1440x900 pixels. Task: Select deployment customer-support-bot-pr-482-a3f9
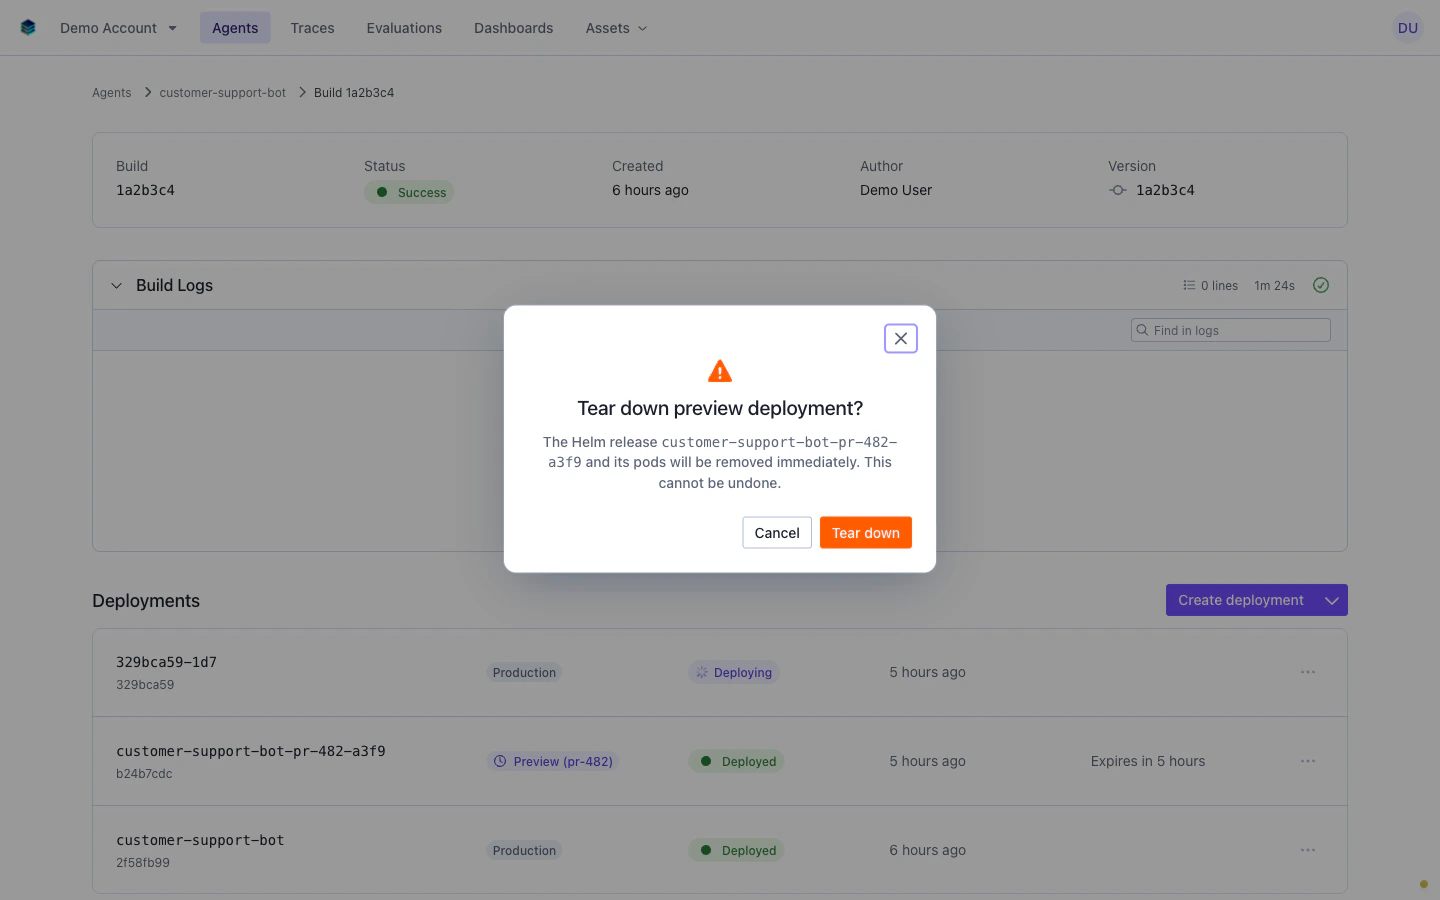(251, 751)
